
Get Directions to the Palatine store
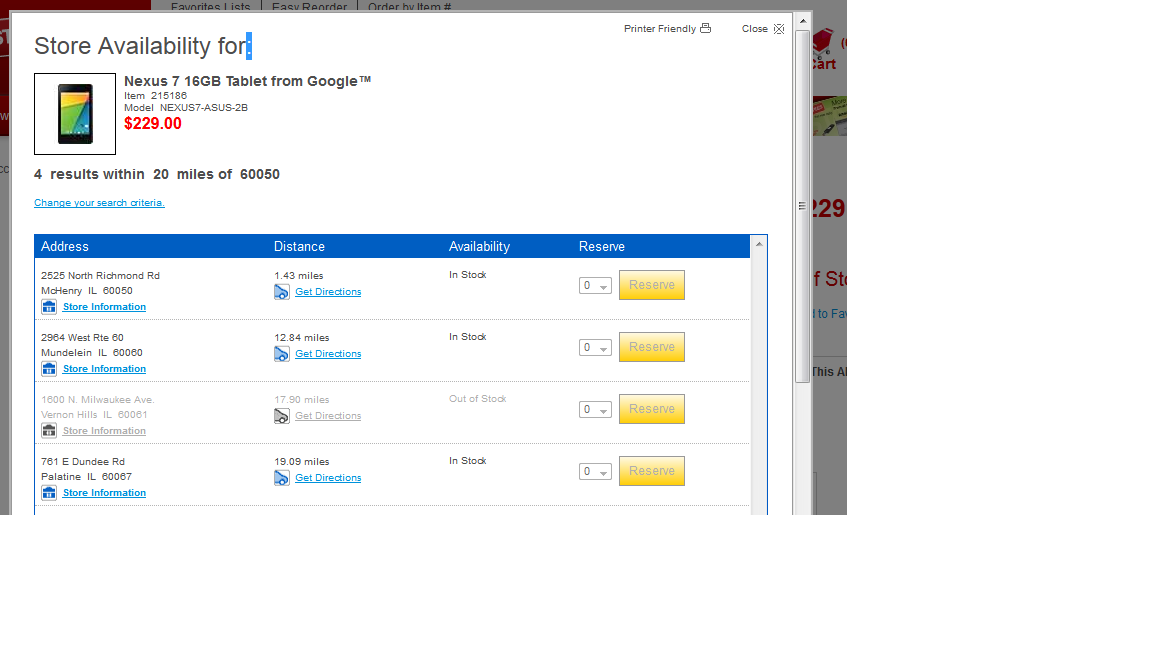pos(328,478)
